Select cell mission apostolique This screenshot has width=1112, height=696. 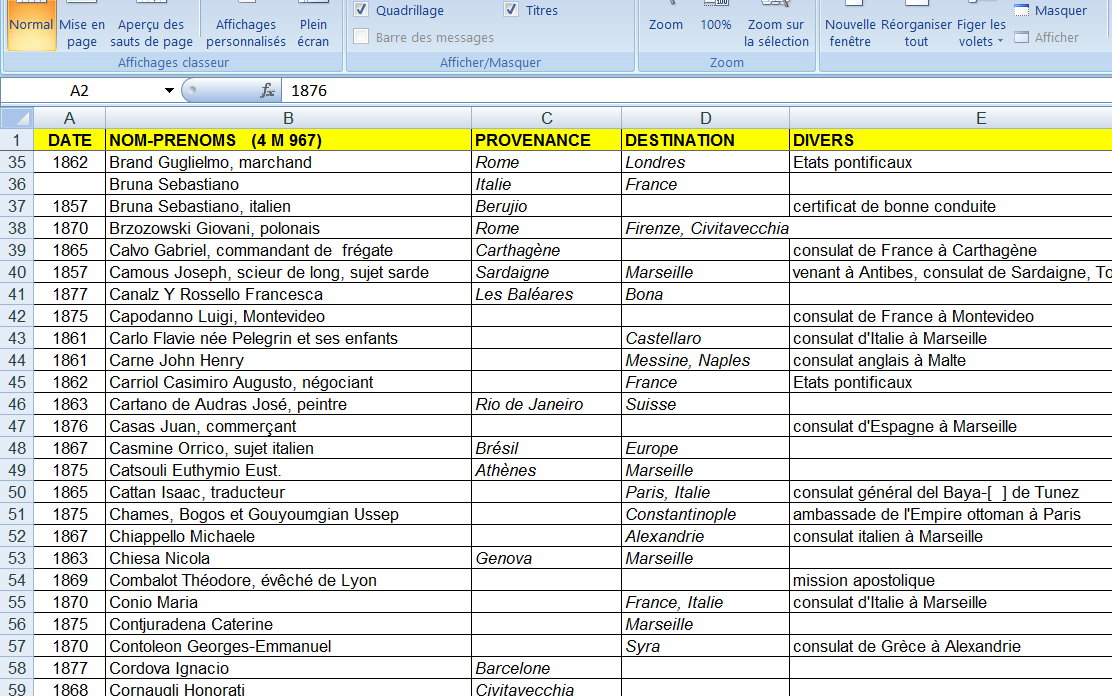950,580
